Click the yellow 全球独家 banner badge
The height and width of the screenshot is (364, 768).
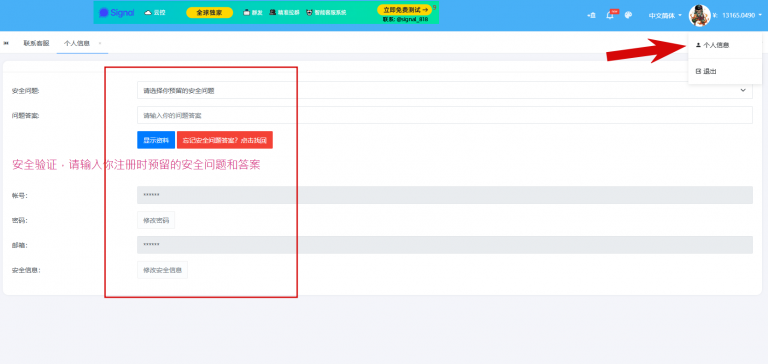pyautogui.click(x=209, y=13)
